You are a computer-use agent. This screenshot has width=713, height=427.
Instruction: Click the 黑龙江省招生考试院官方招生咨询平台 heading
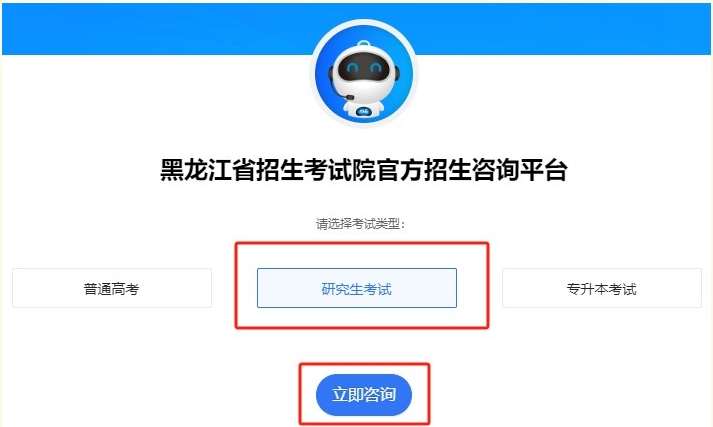(364, 170)
